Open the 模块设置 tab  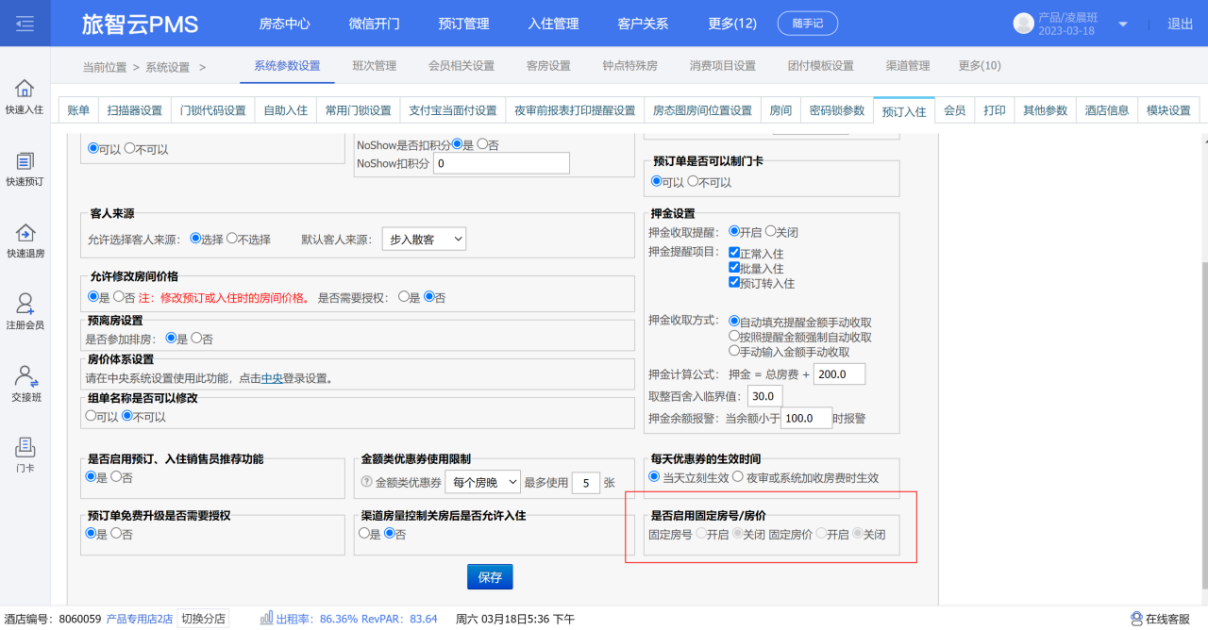pos(1168,111)
